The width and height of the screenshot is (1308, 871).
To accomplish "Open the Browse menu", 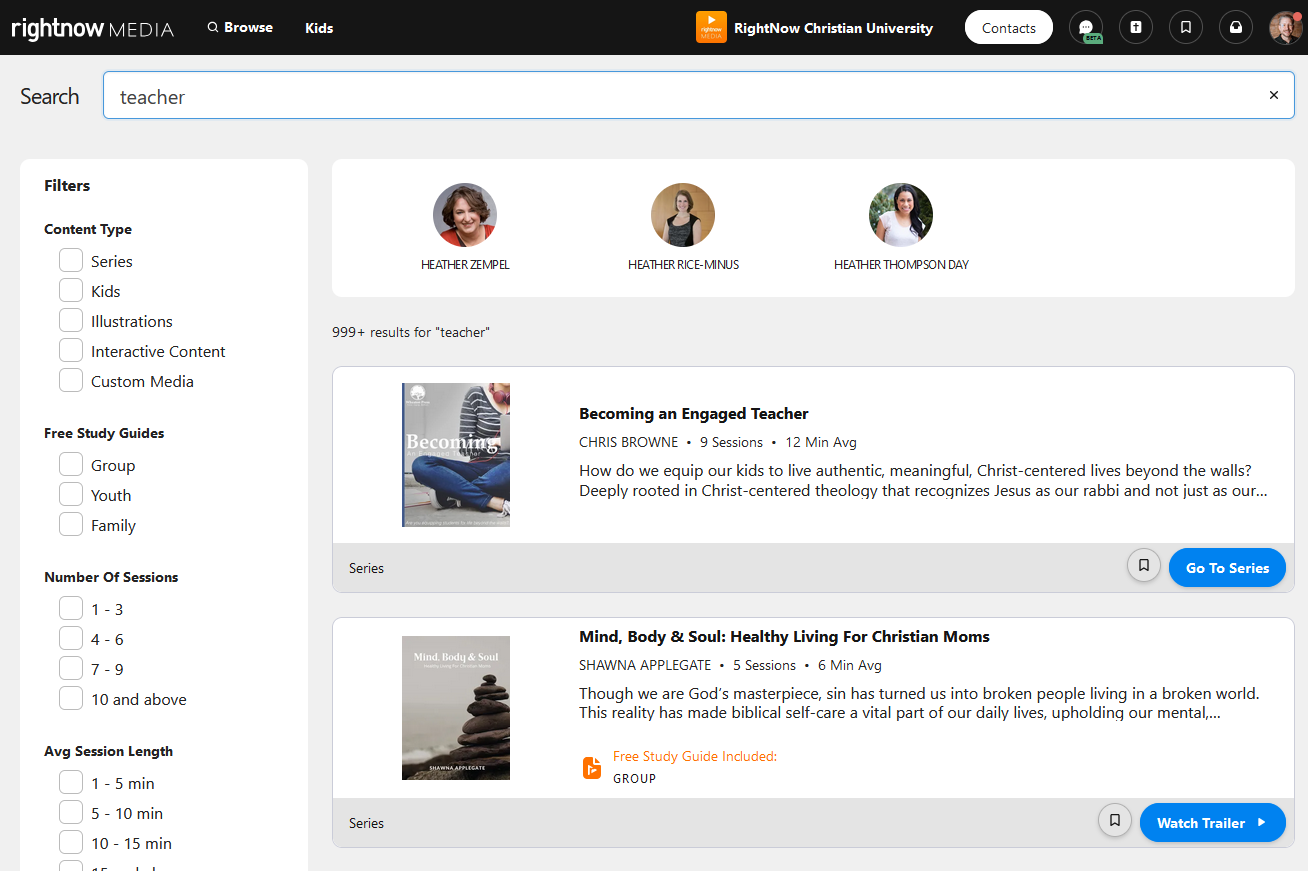I will 240,28.
